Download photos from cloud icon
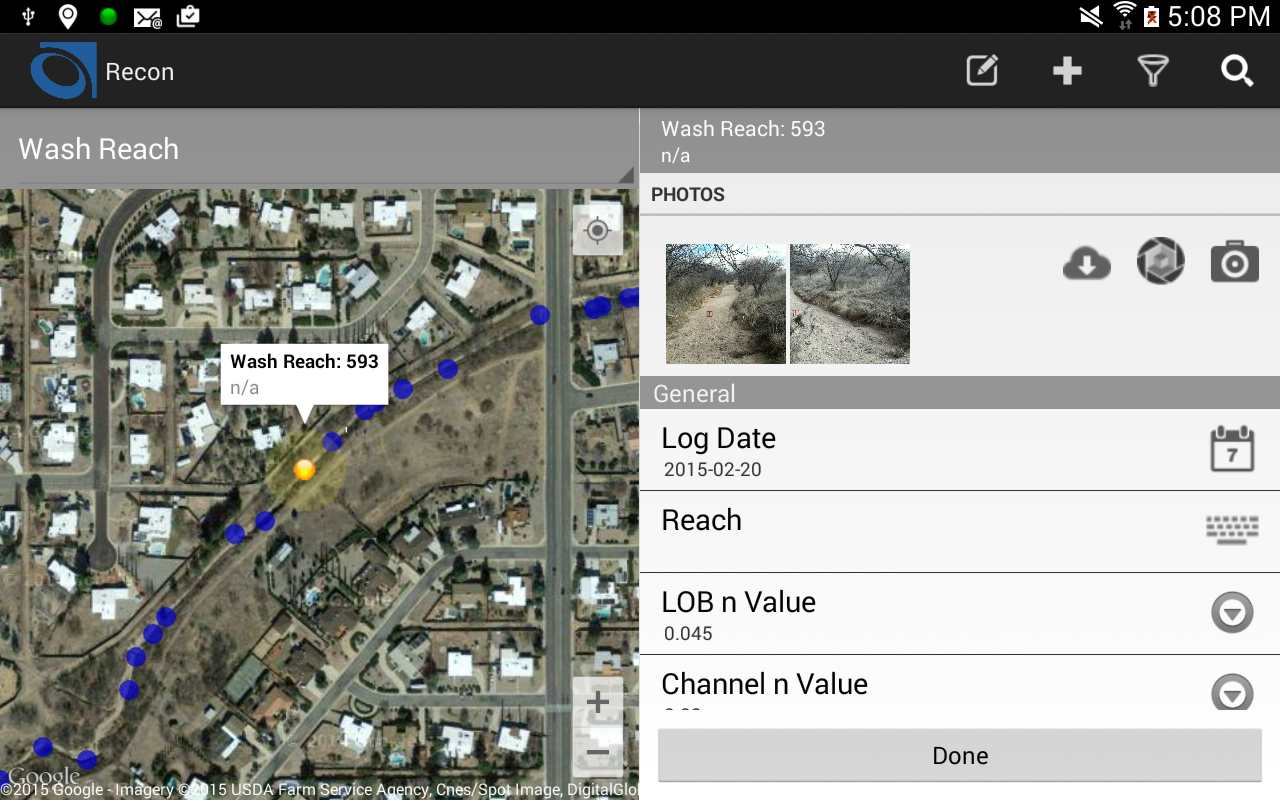Image resolution: width=1280 pixels, height=800 pixels. (1087, 263)
